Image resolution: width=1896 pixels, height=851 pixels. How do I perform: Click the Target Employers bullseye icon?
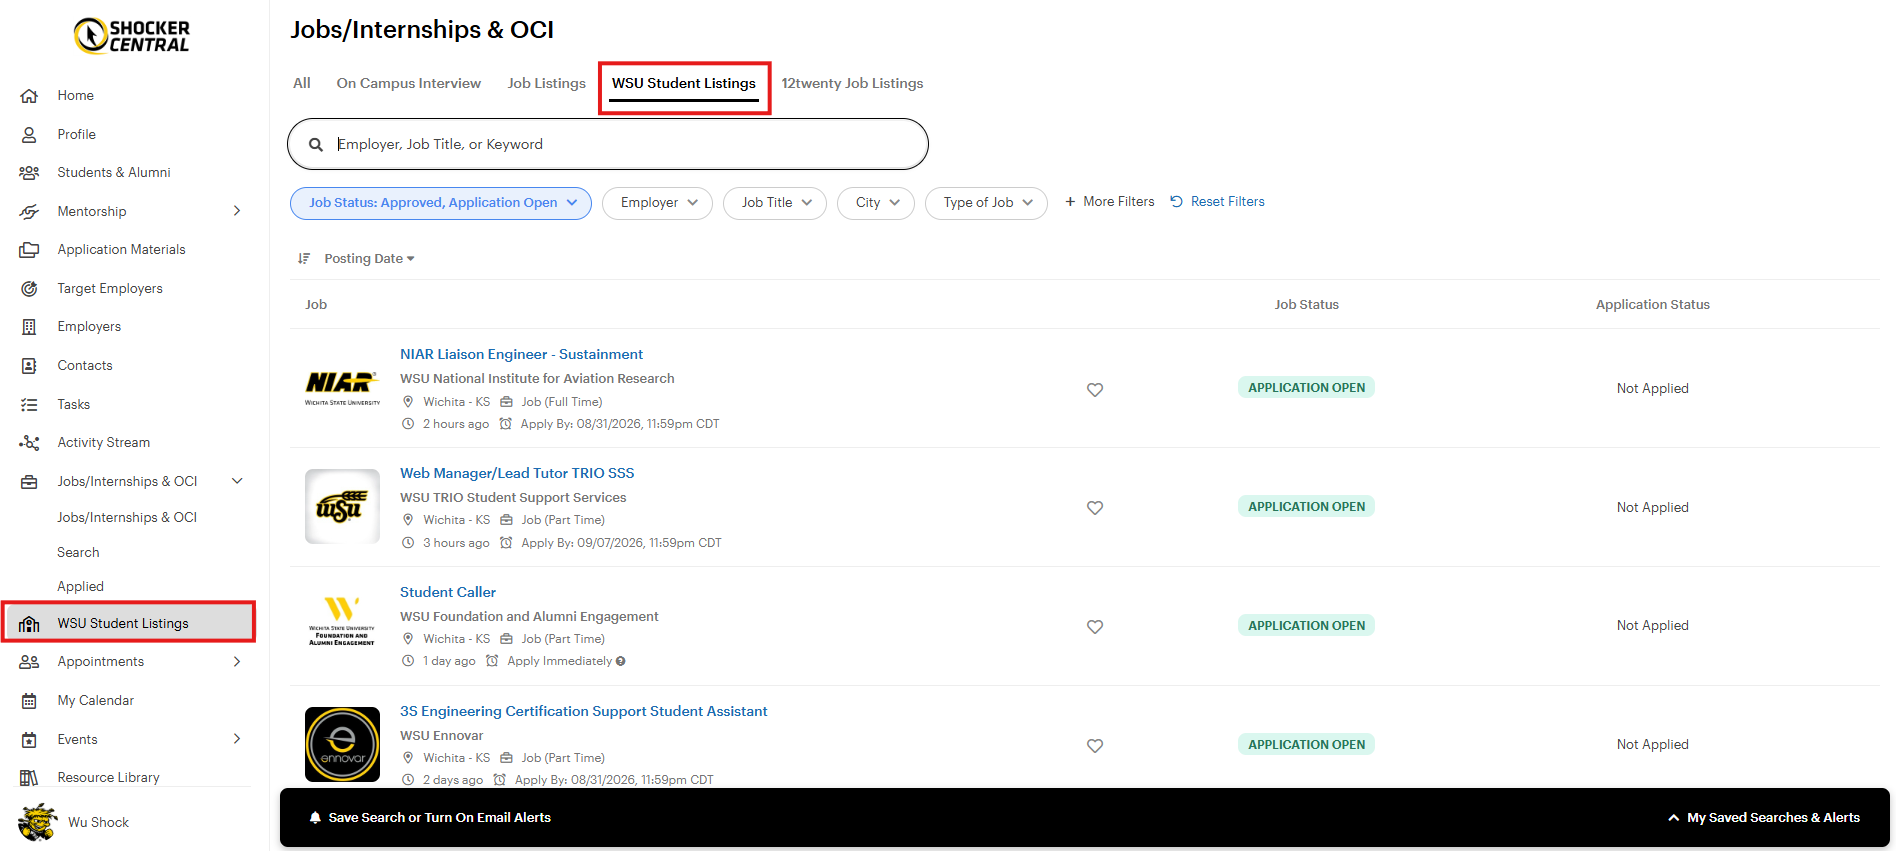[x=29, y=289]
